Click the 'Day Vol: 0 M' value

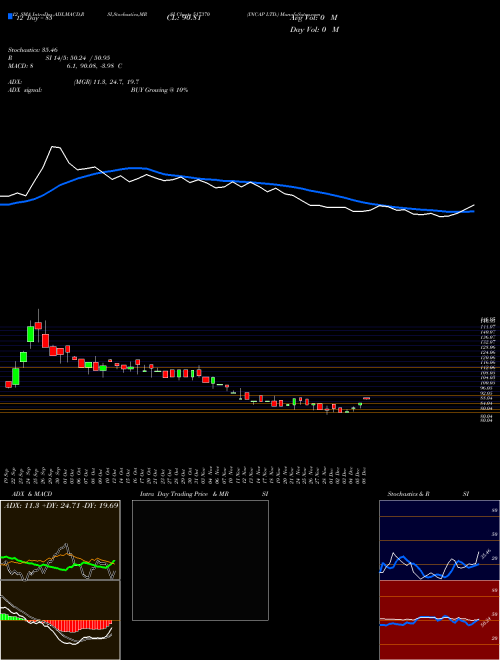tap(314, 30)
